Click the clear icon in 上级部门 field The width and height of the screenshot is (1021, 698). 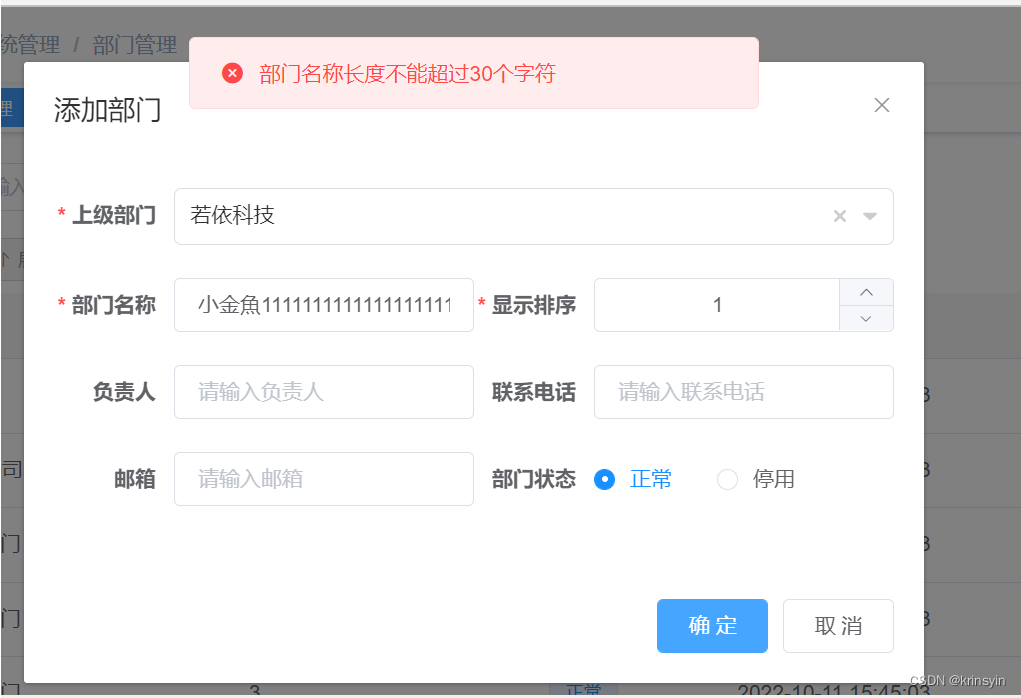pos(840,215)
